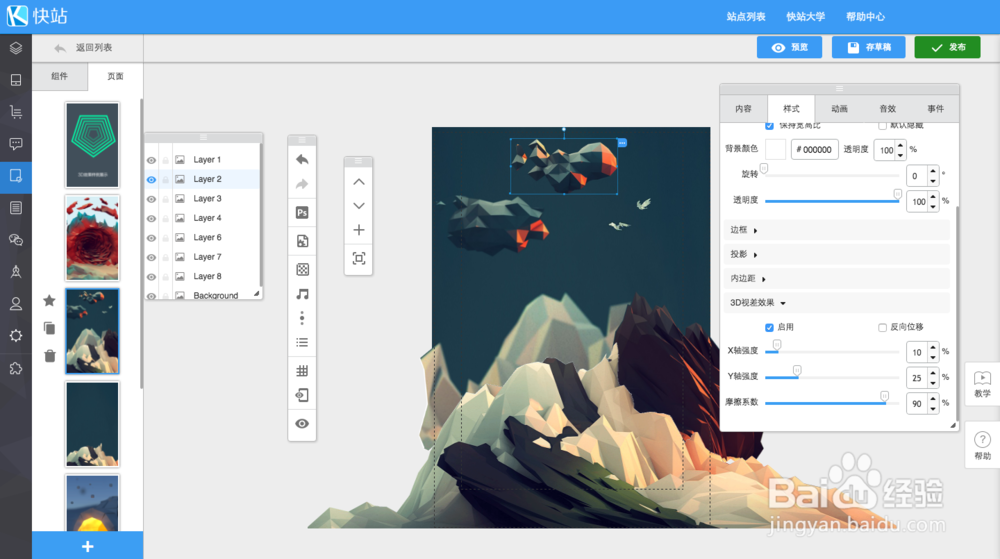Toggle visibility of Layer 6
The width and height of the screenshot is (1000, 559).
[x=151, y=238]
